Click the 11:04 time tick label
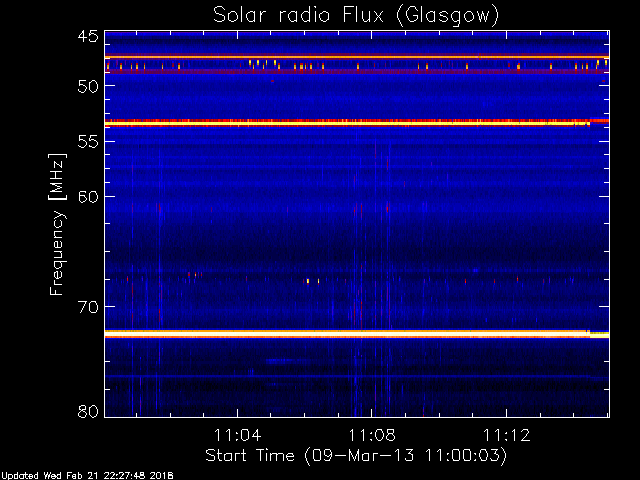Image resolution: width=640 pixels, height=480 pixels. pyautogui.click(x=238, y=435)
